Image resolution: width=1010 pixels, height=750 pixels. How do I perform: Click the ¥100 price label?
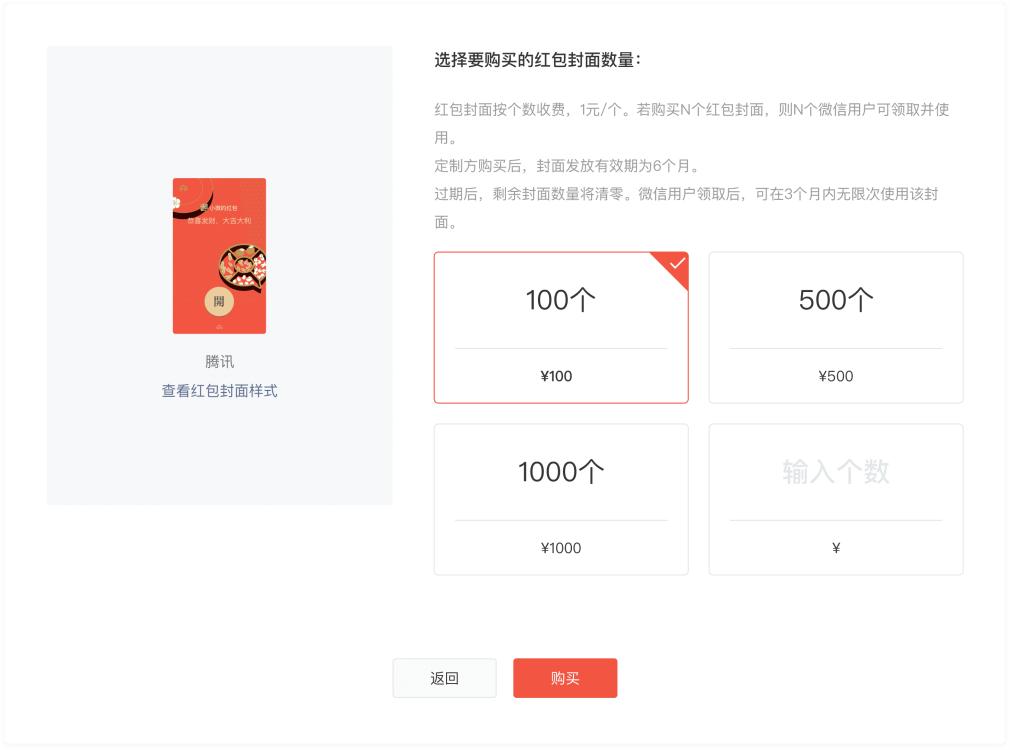tap(556, 376)
